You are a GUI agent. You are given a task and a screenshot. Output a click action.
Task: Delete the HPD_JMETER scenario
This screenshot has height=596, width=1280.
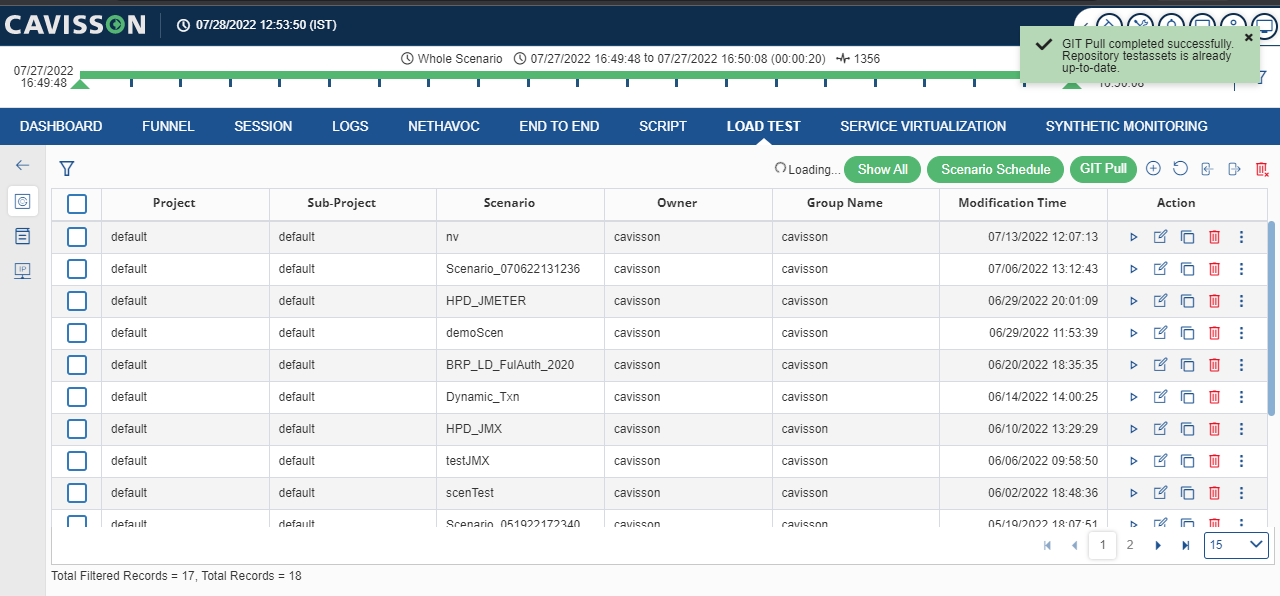pyautogui.click(x=1214, y=301)
